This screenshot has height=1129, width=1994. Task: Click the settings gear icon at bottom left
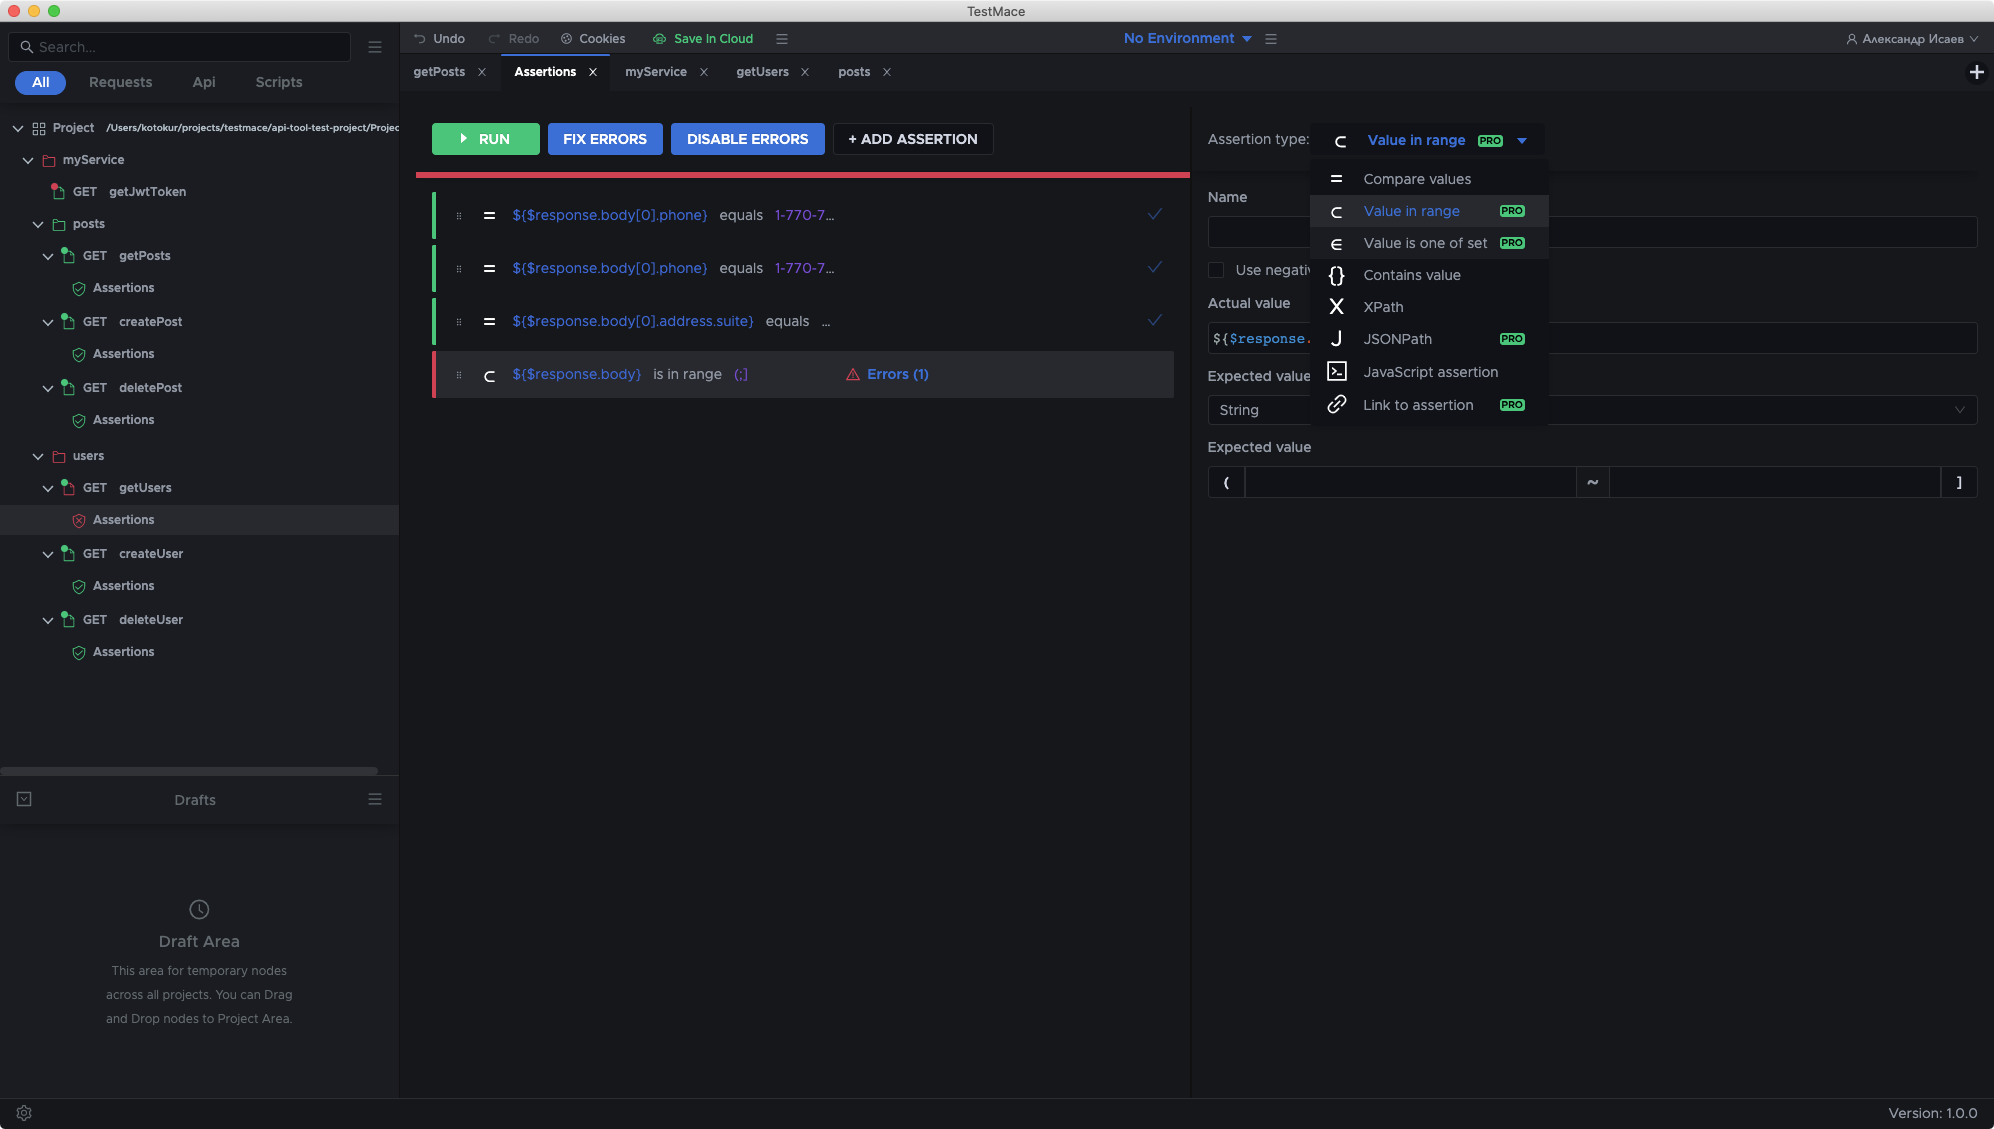pyautogui.click(x=24, y=1113)
